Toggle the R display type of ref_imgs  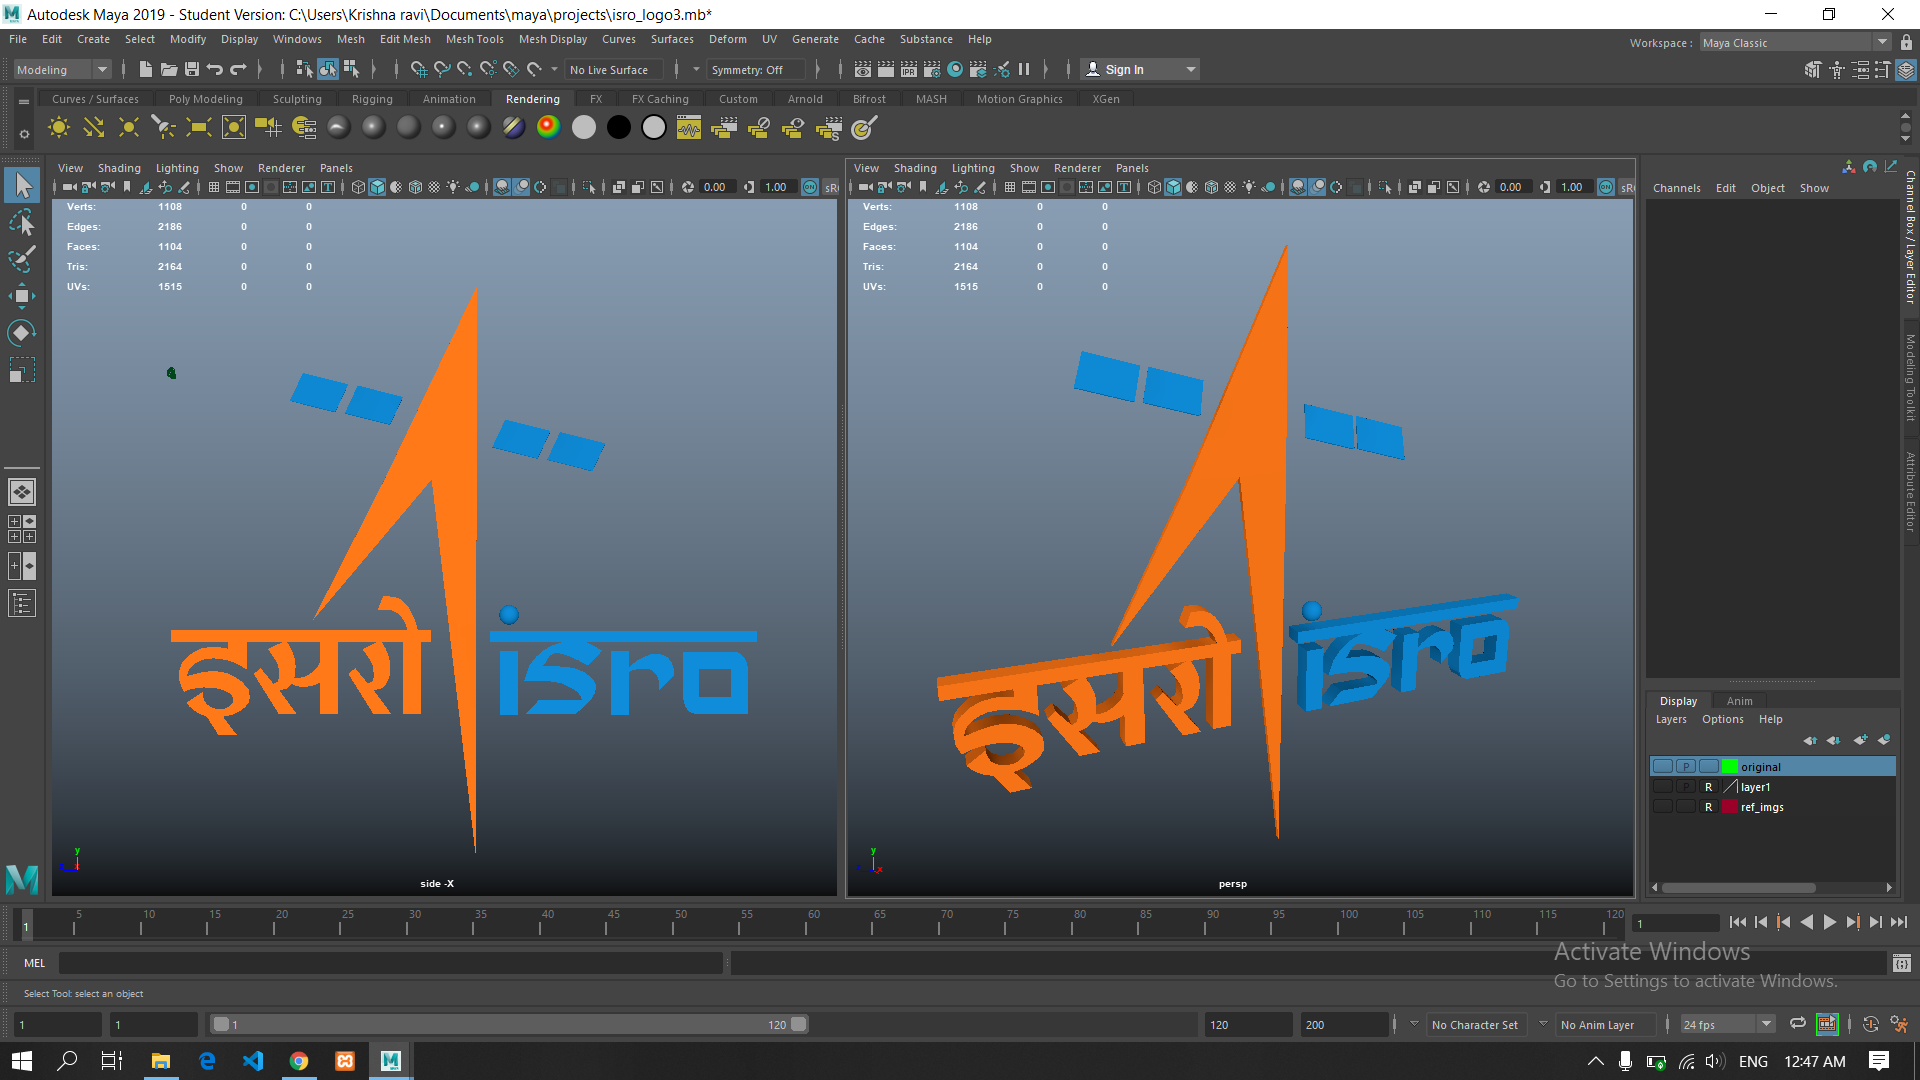[1709, 807]
